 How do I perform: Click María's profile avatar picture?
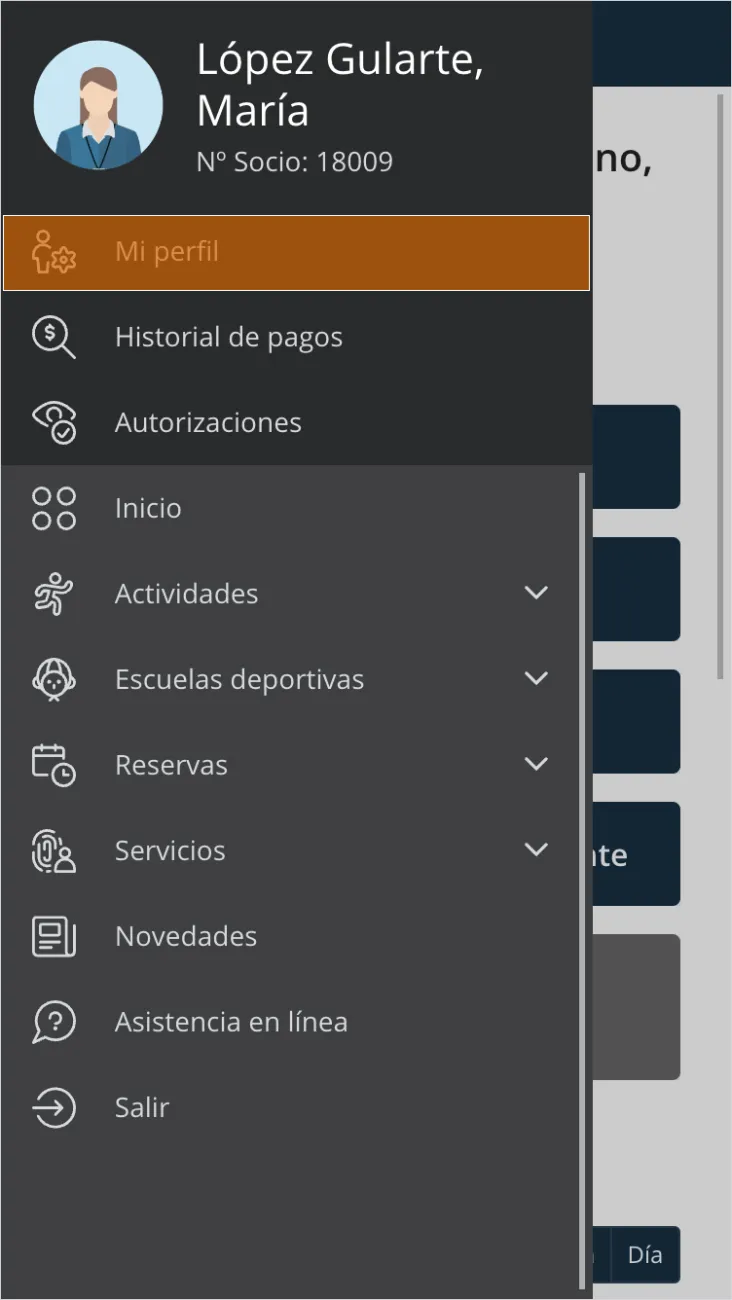pos(98,105)
